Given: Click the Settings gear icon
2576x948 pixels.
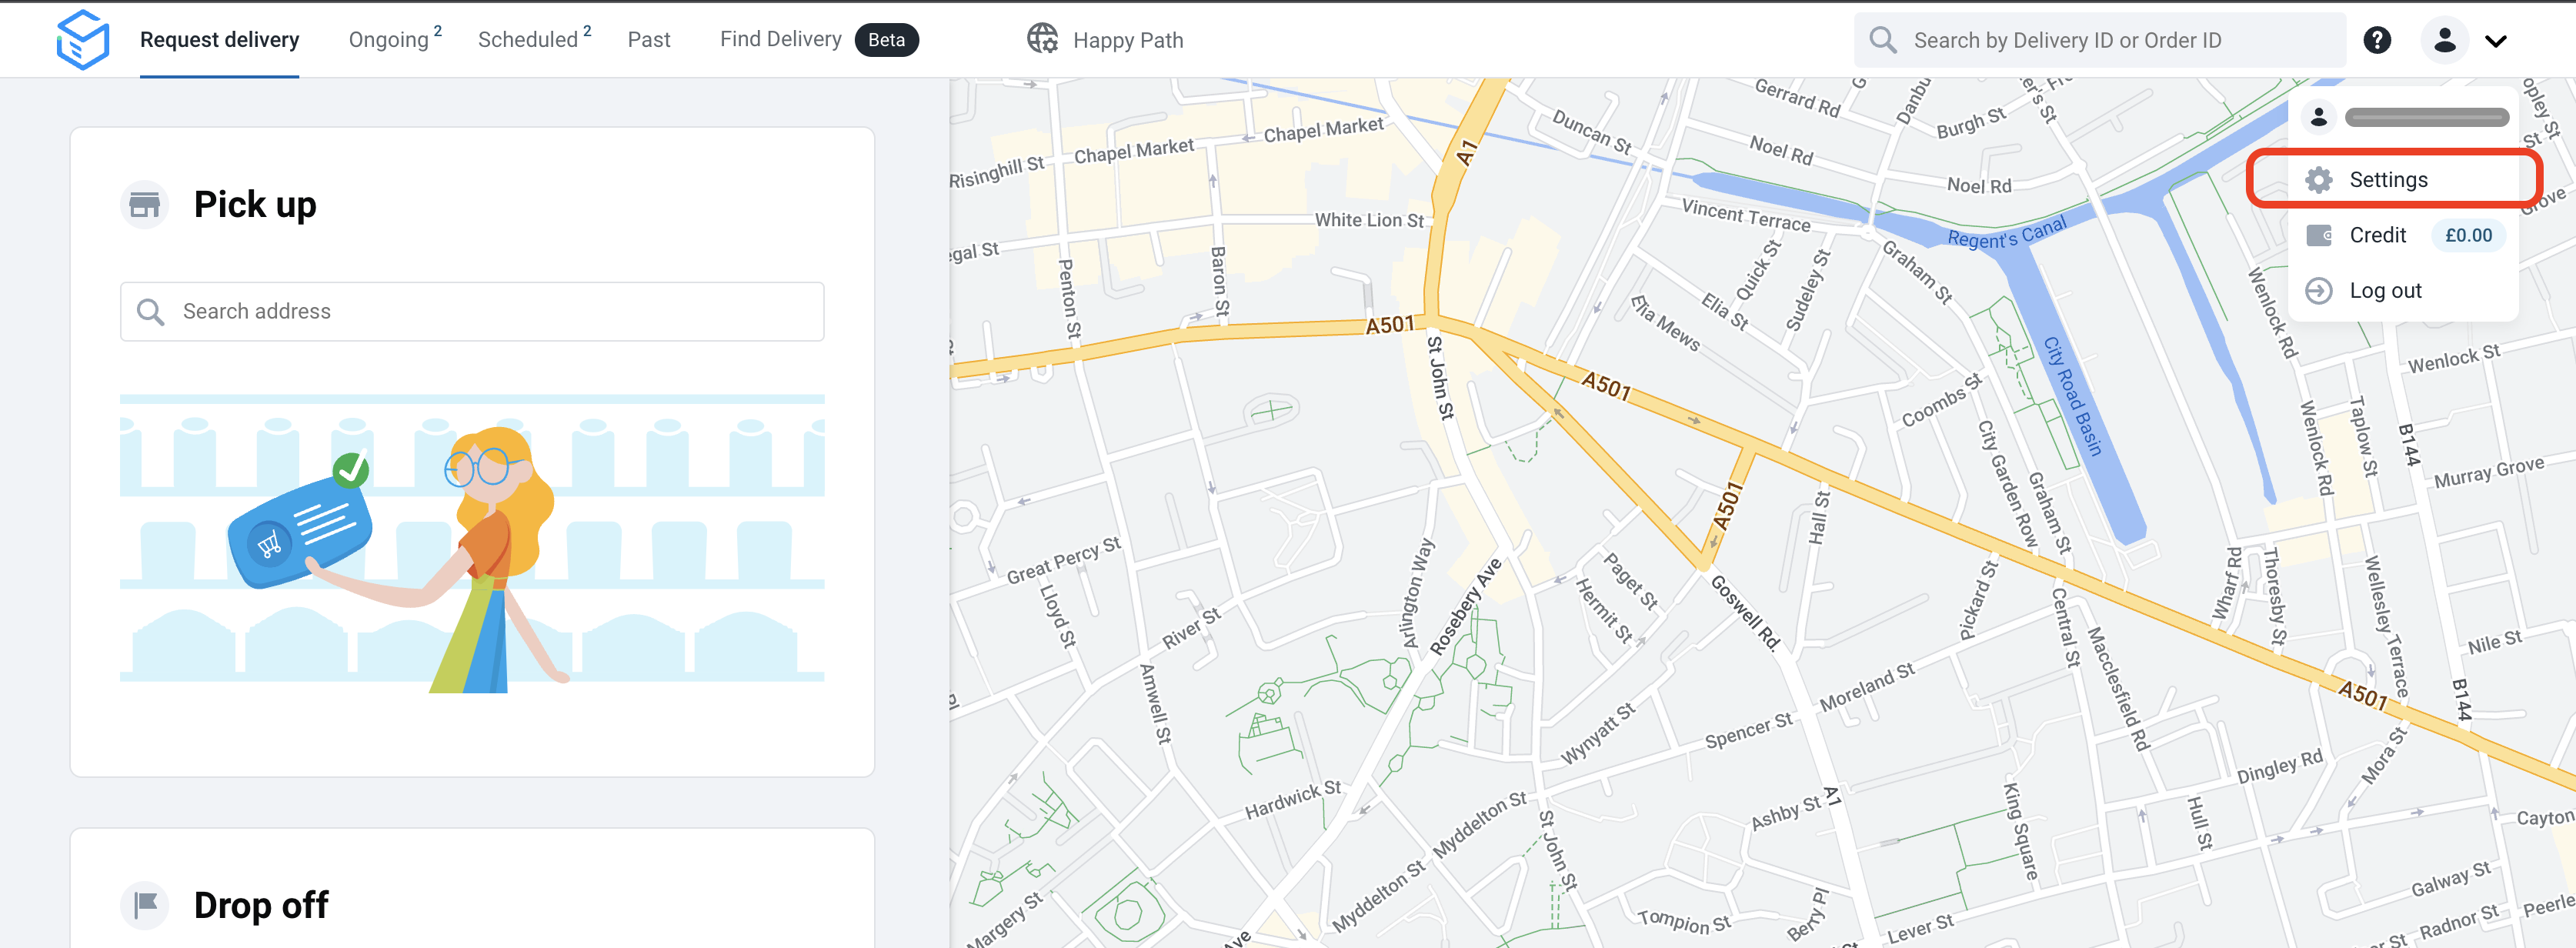Looking at the screenshot, I should point(2319,180).
